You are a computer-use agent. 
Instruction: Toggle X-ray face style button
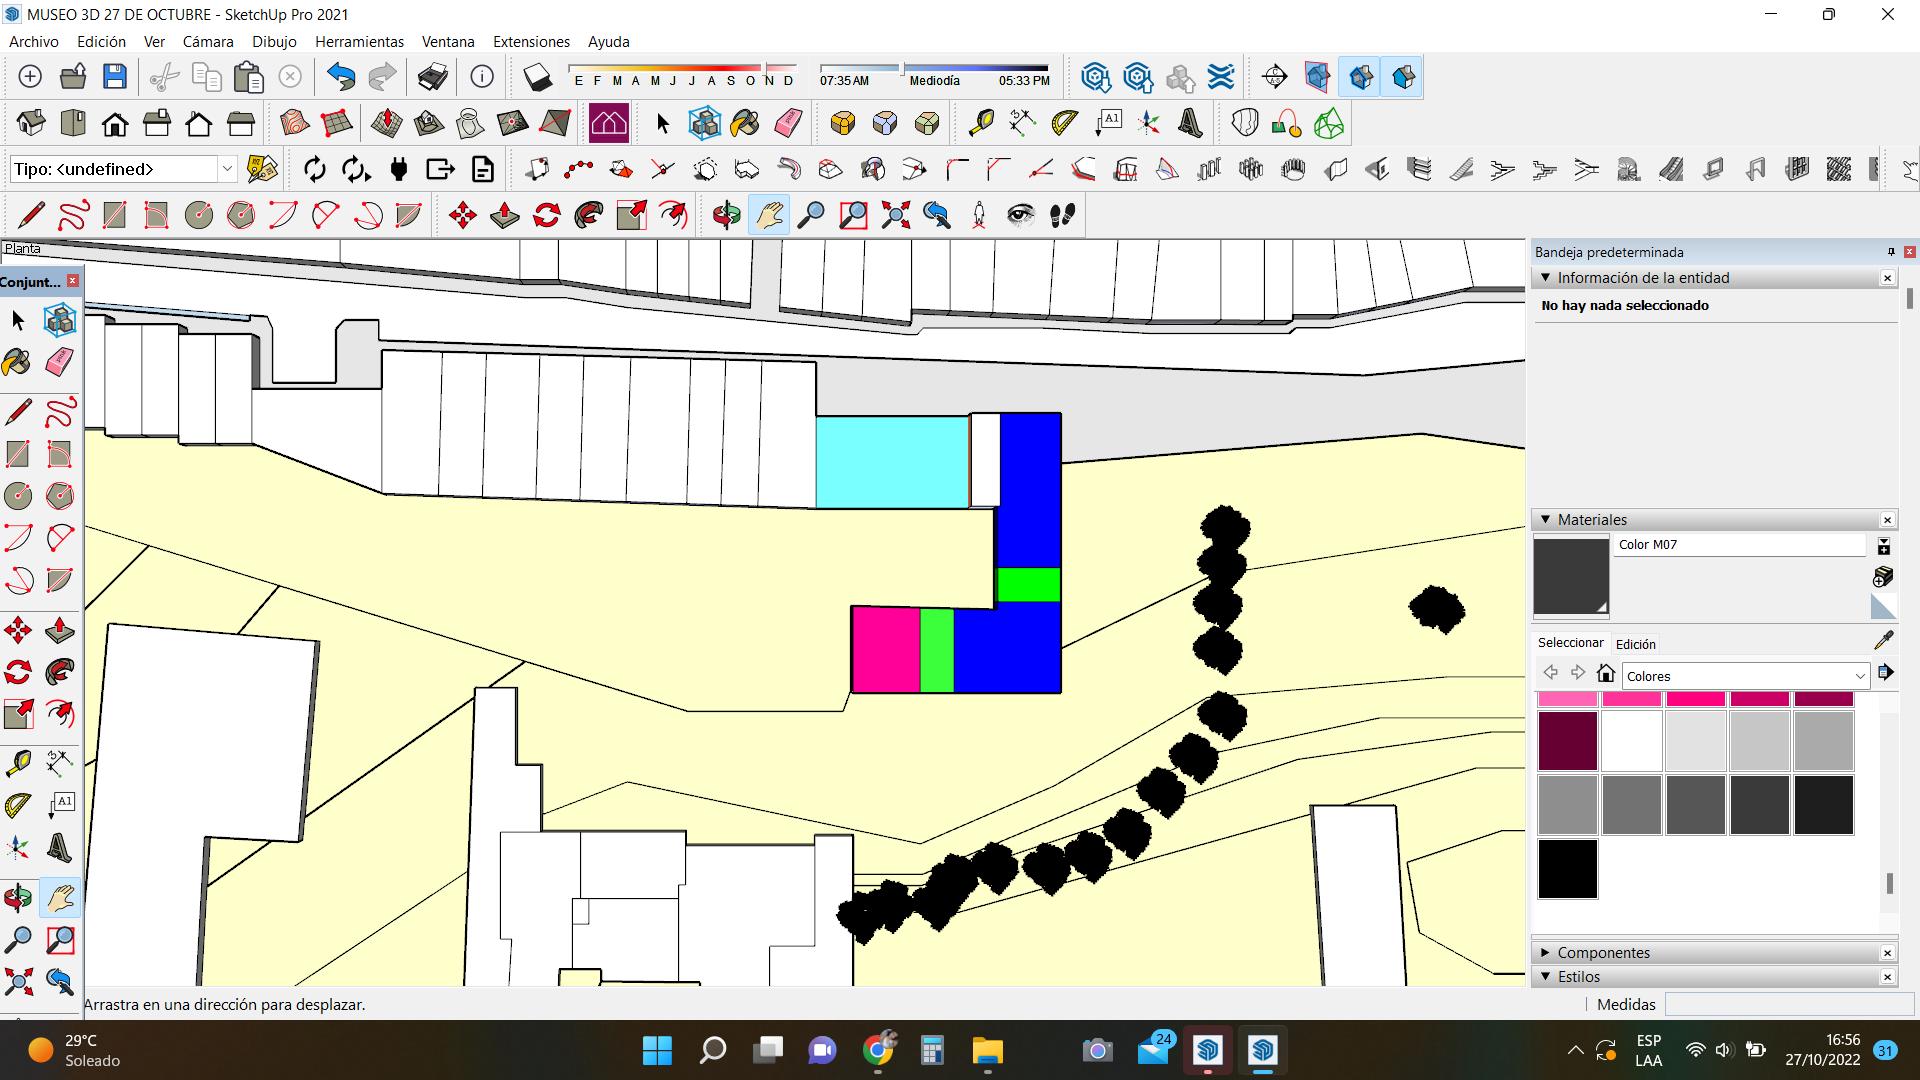(1317, 77)
